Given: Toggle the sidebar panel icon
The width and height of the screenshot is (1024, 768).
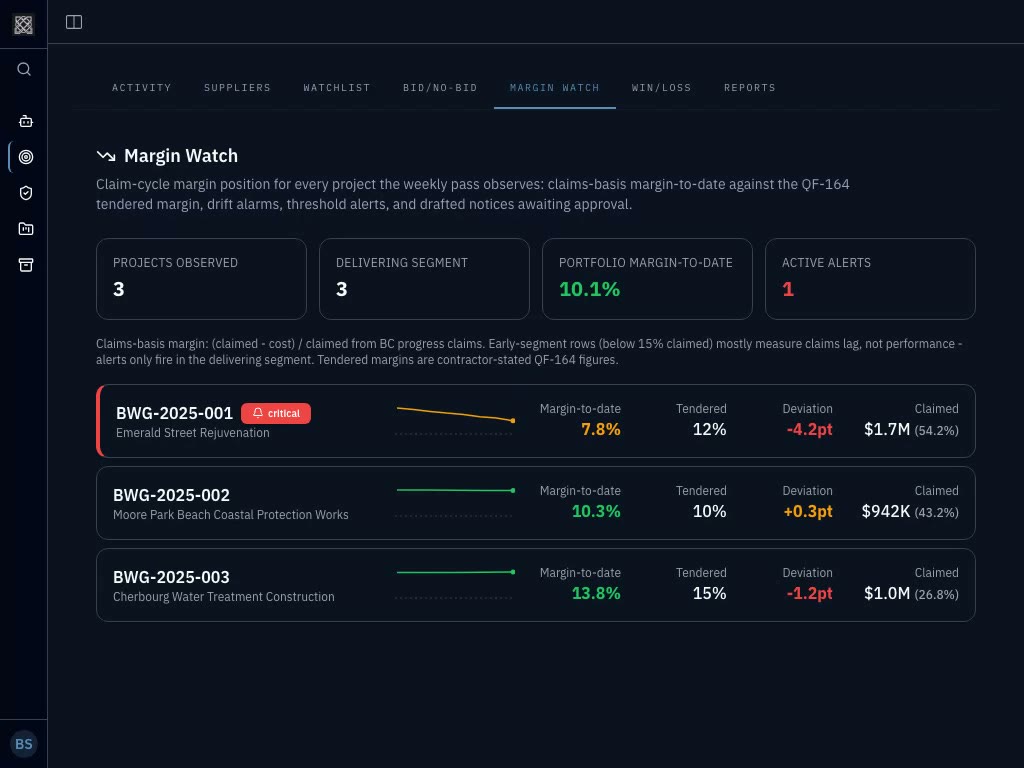Looking at the screenshot, I should coord(74,22).
